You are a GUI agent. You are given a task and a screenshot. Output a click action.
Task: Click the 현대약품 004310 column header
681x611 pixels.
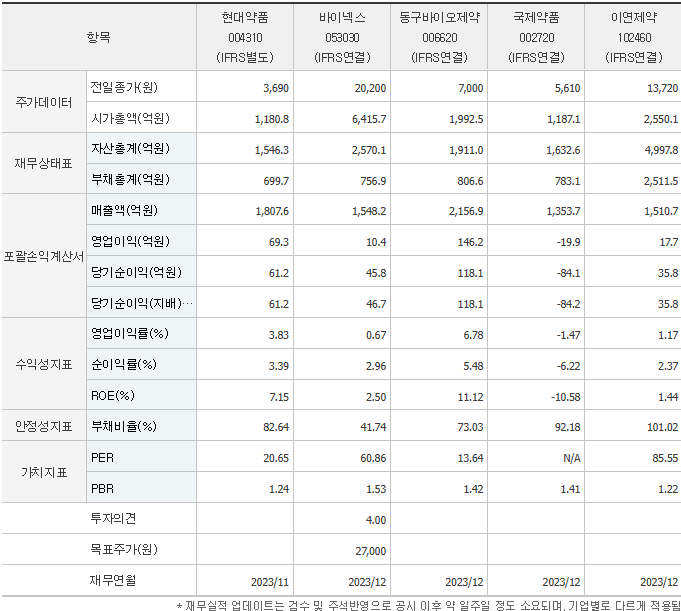(x=245, y=37)
